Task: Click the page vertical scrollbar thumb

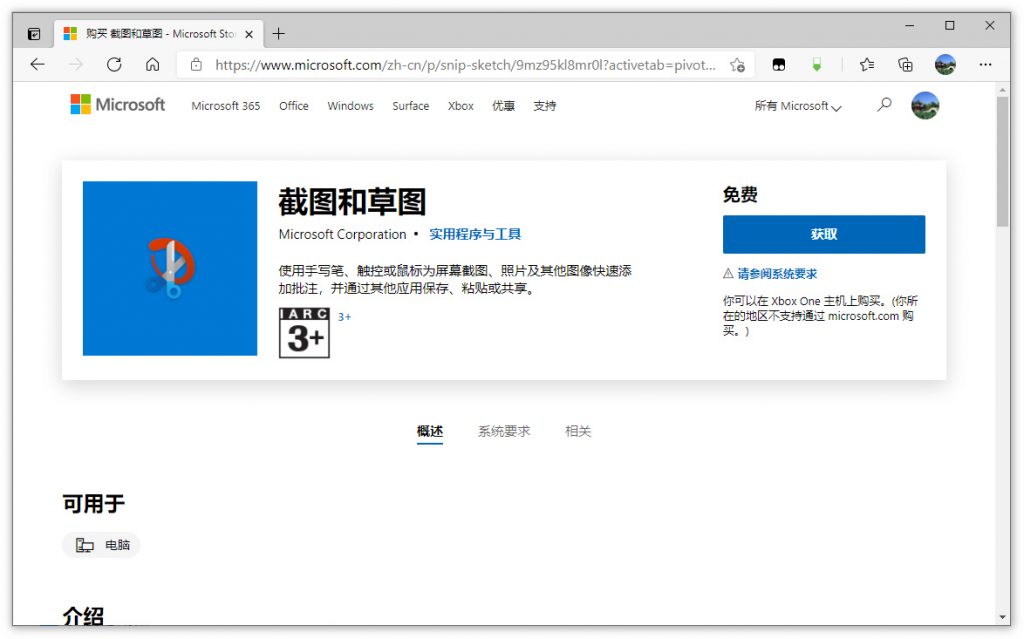Action: coord(1002,162)
